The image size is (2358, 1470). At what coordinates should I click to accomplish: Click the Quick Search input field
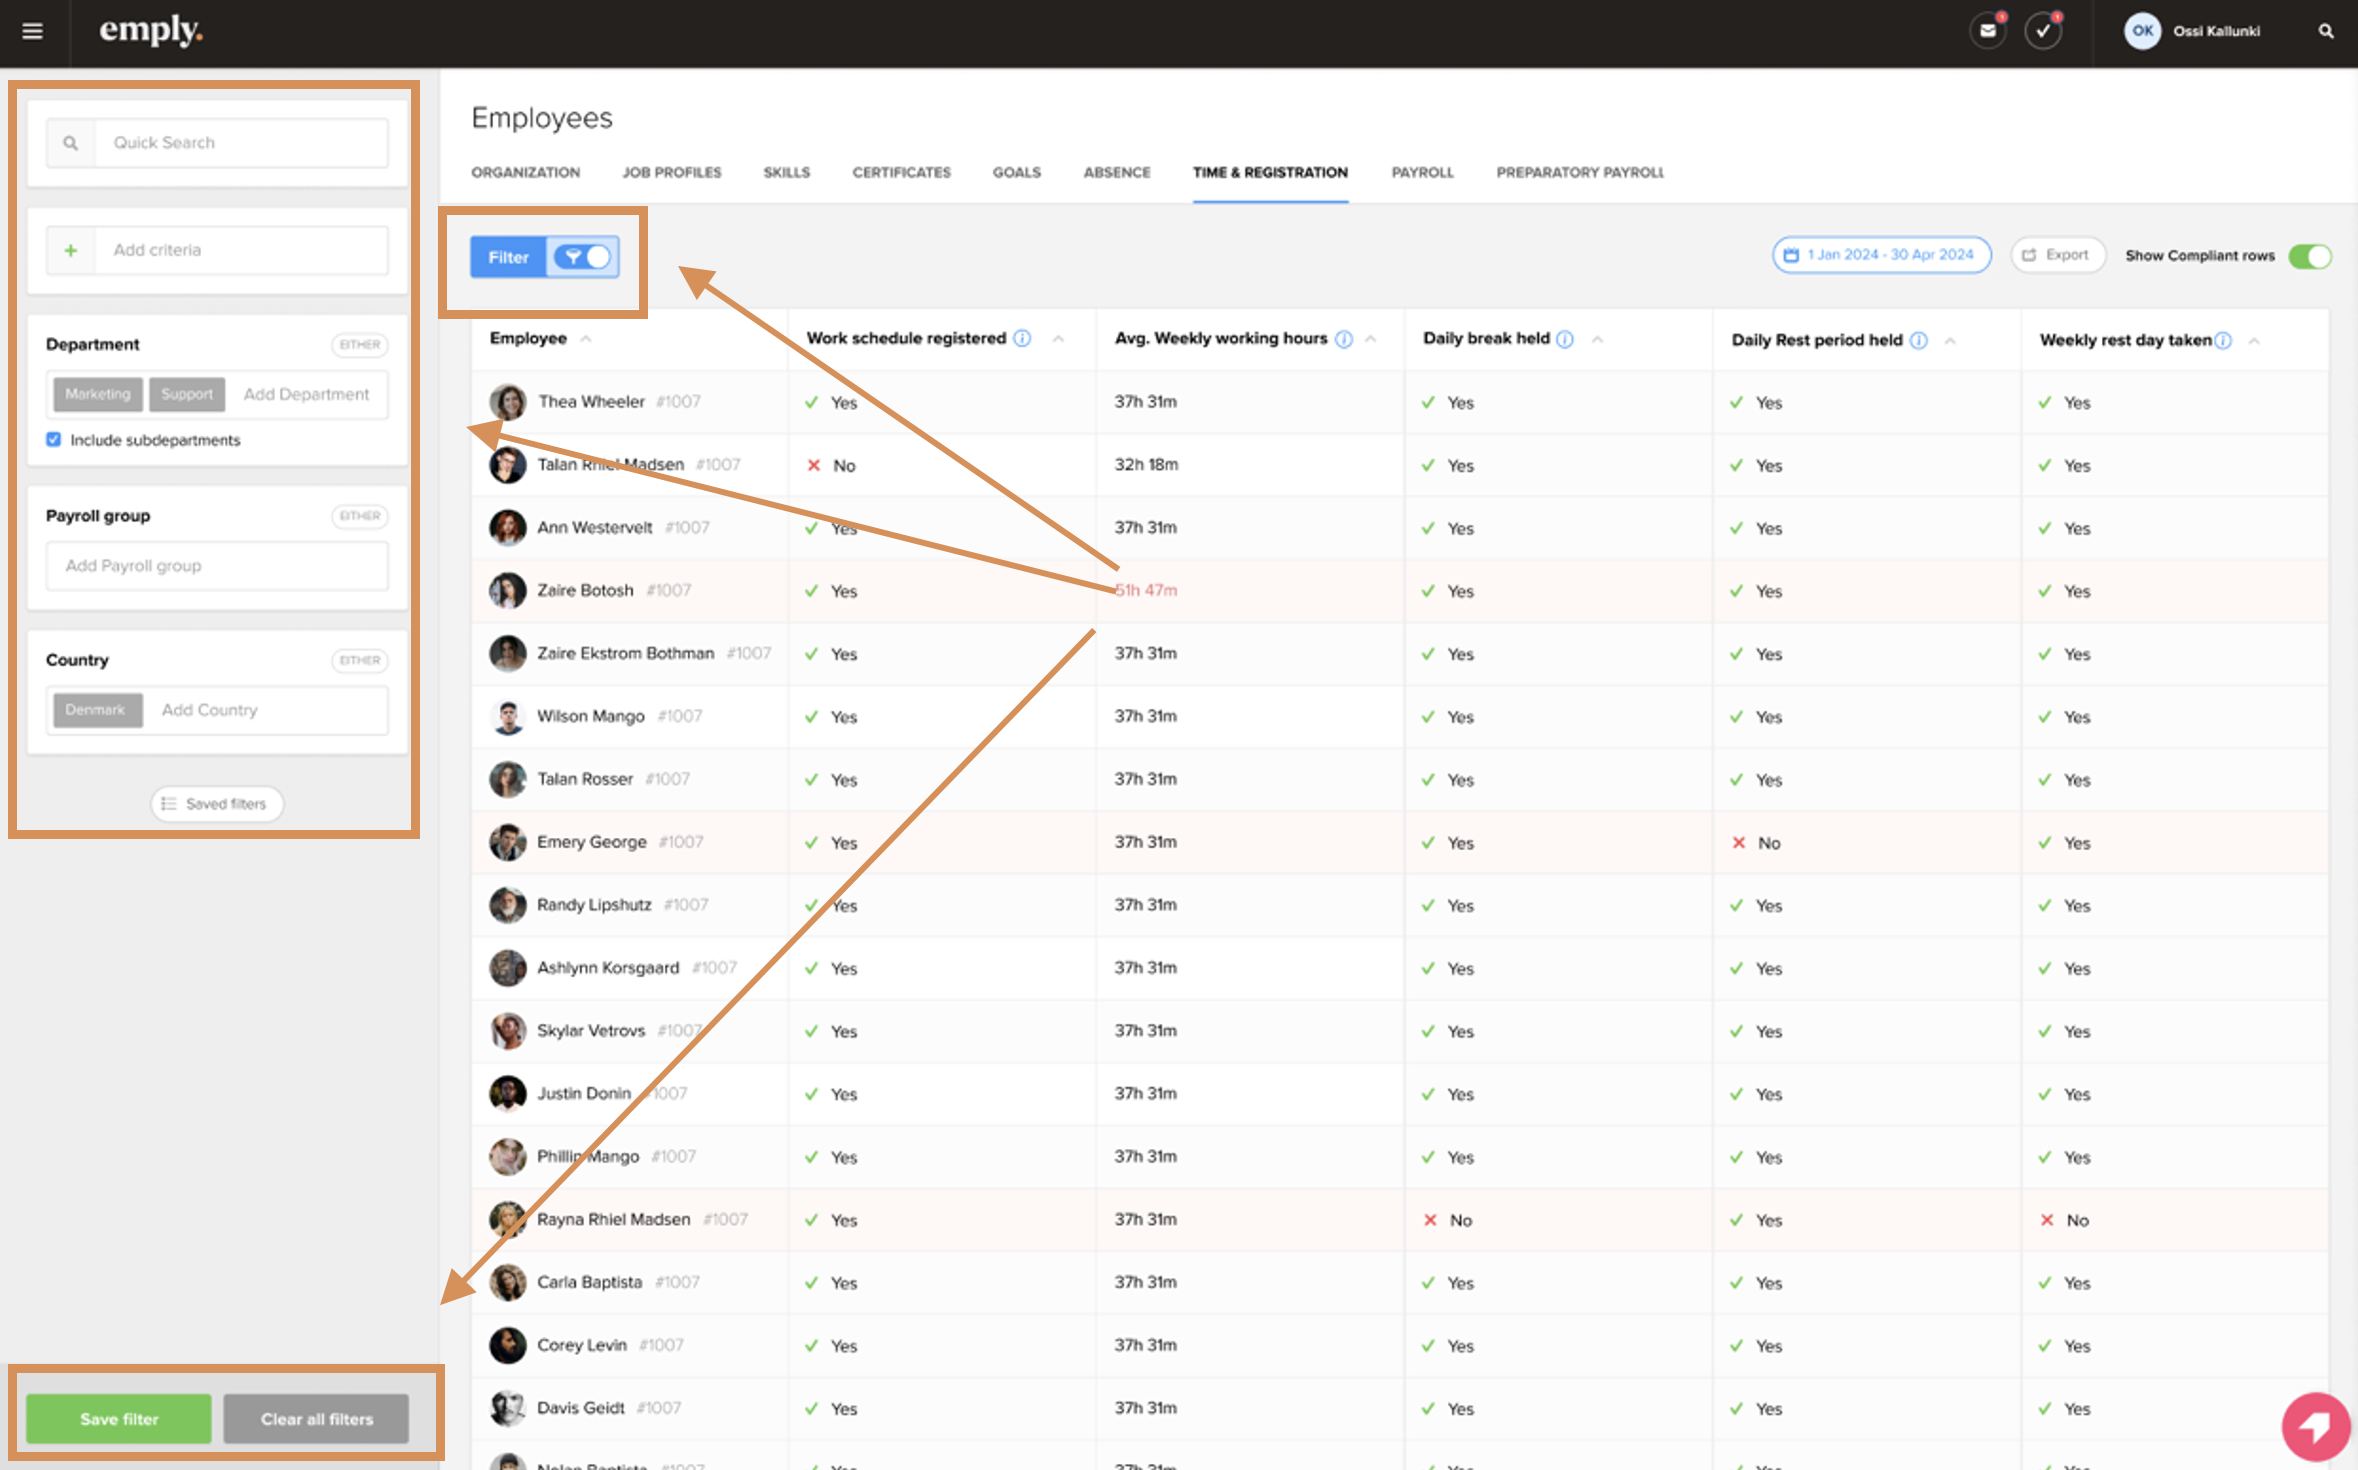coord(240,143)
